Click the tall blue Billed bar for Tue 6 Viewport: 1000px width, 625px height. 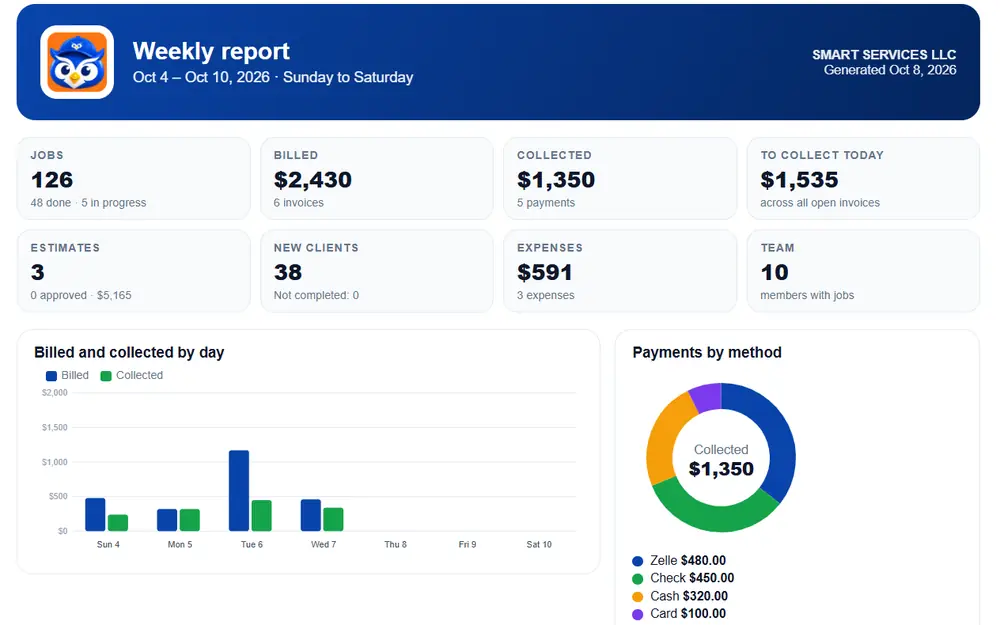(x=239, y=490)
